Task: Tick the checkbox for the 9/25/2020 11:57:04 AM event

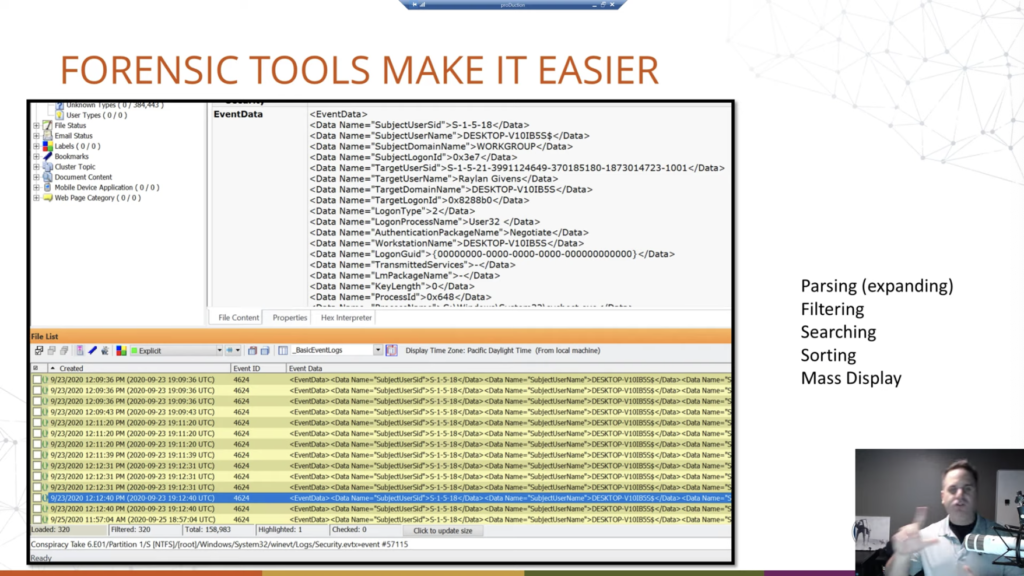Action: [x=37, y=520]
